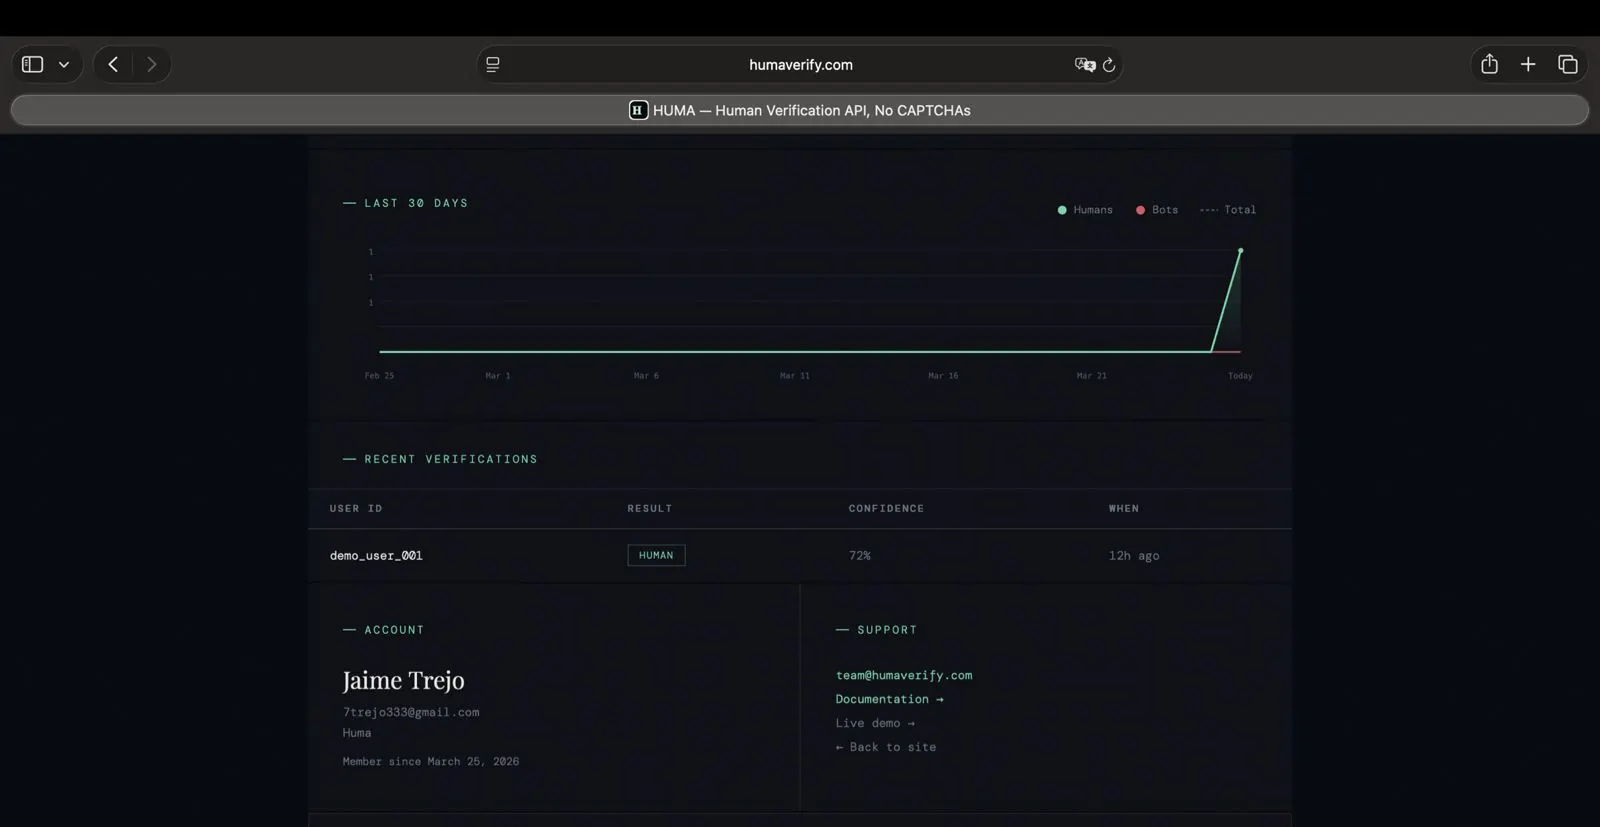Click the RESULT column header

tap(650, 509)
